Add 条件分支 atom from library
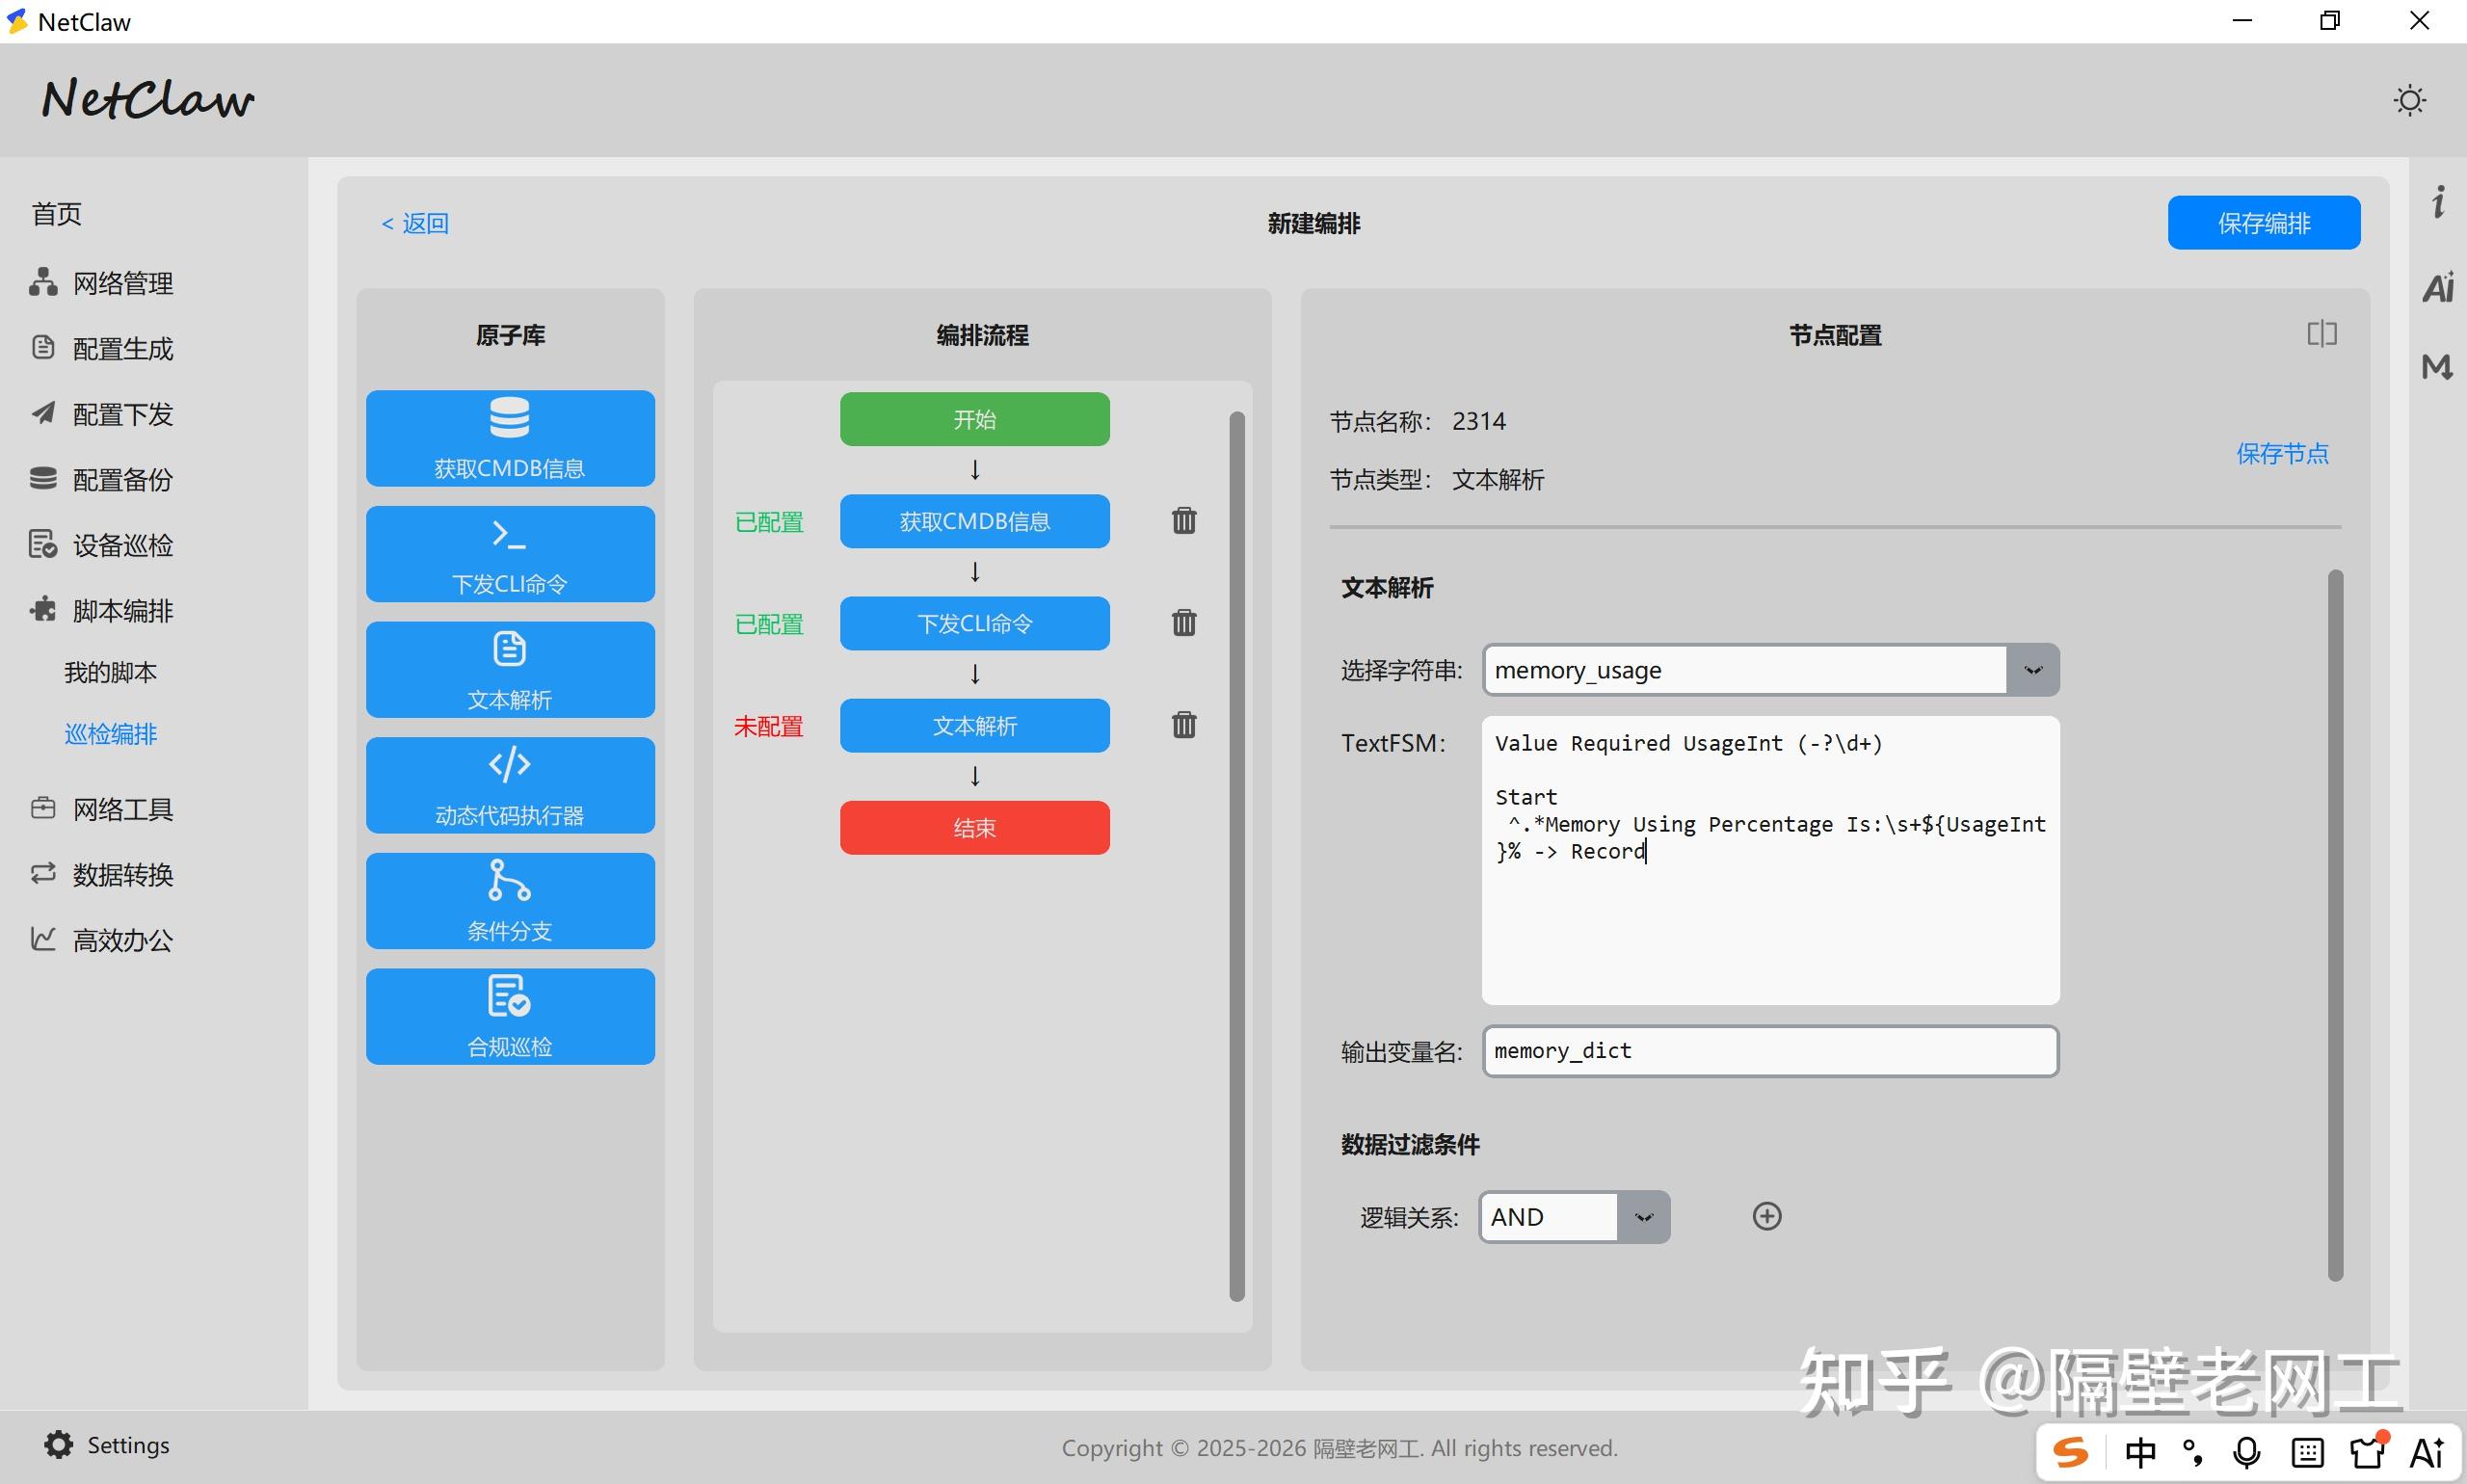 point(510,901)
